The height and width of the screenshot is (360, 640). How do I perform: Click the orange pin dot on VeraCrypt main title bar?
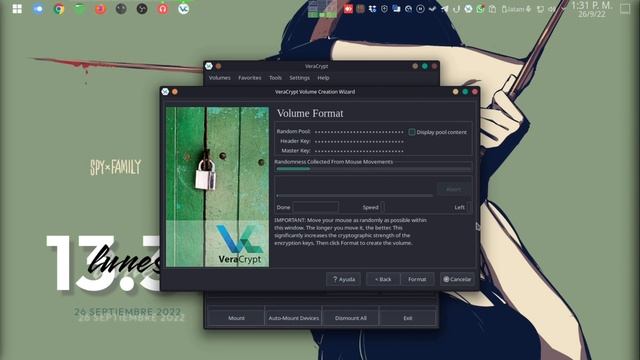click(x=218, y=66)
